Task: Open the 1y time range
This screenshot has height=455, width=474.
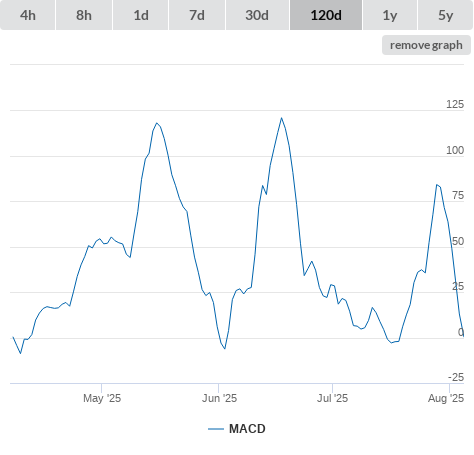Action: (x=390, y=15)
